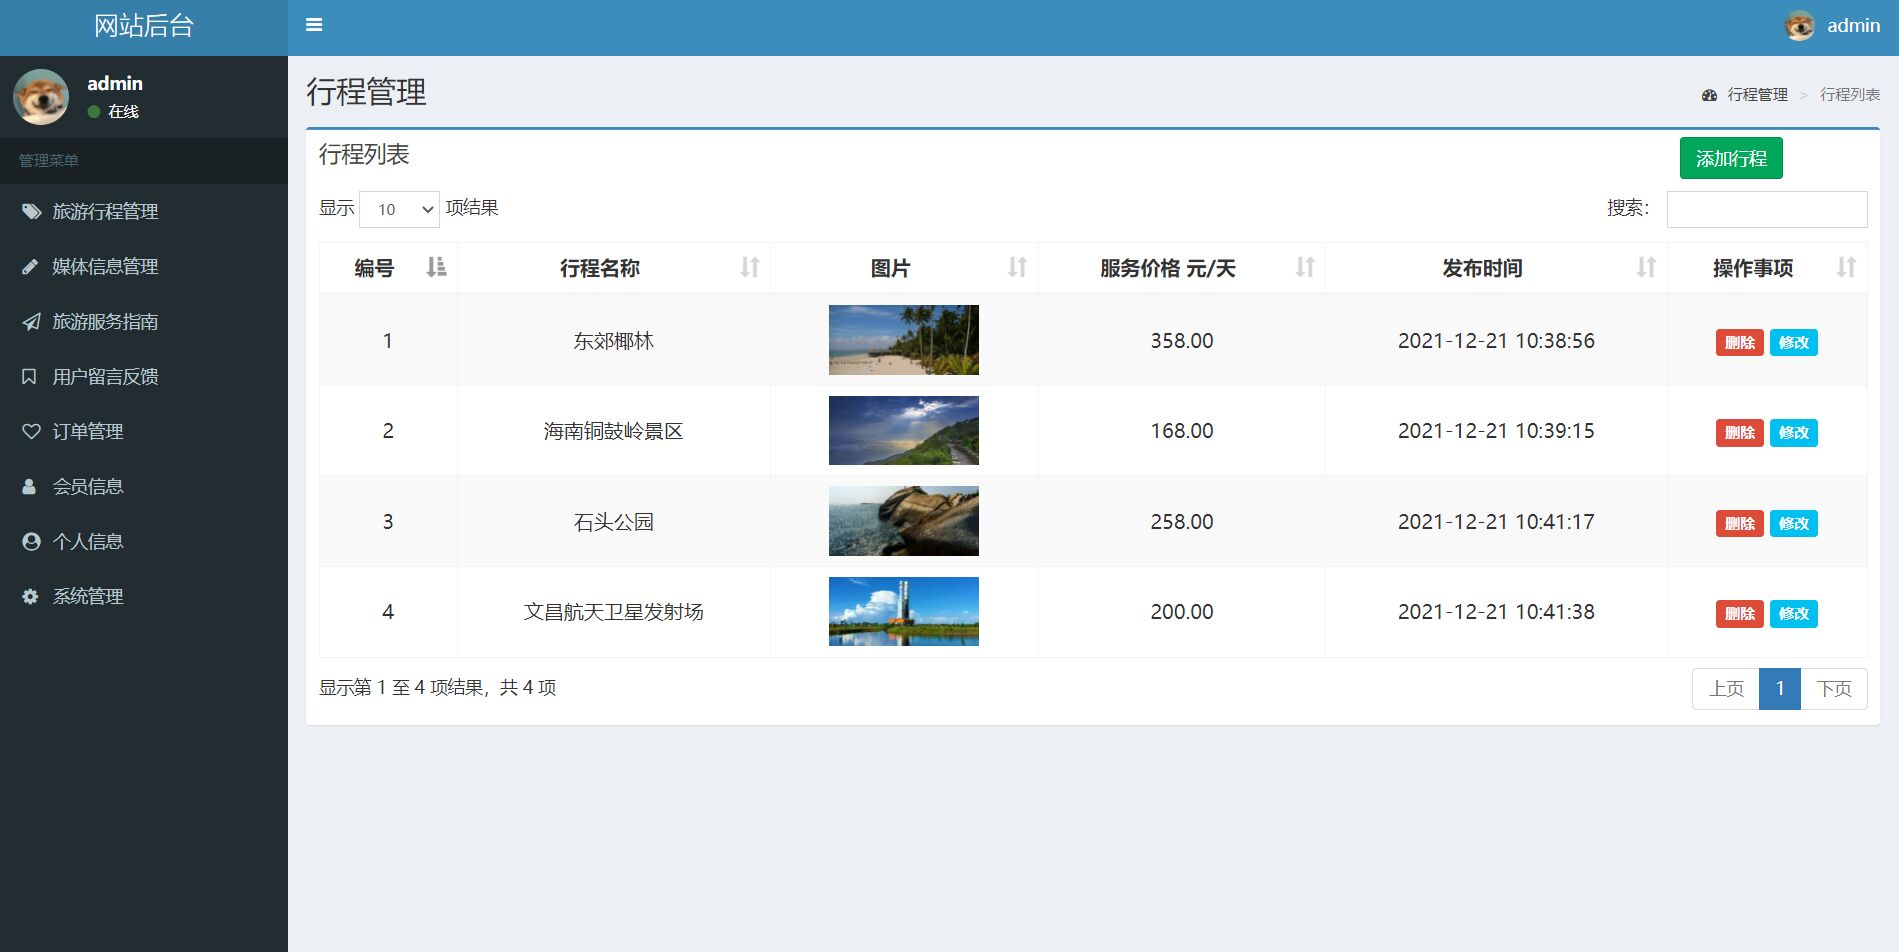
Task: Delete the 东郊椰林 row
Action: (1740, 342)
